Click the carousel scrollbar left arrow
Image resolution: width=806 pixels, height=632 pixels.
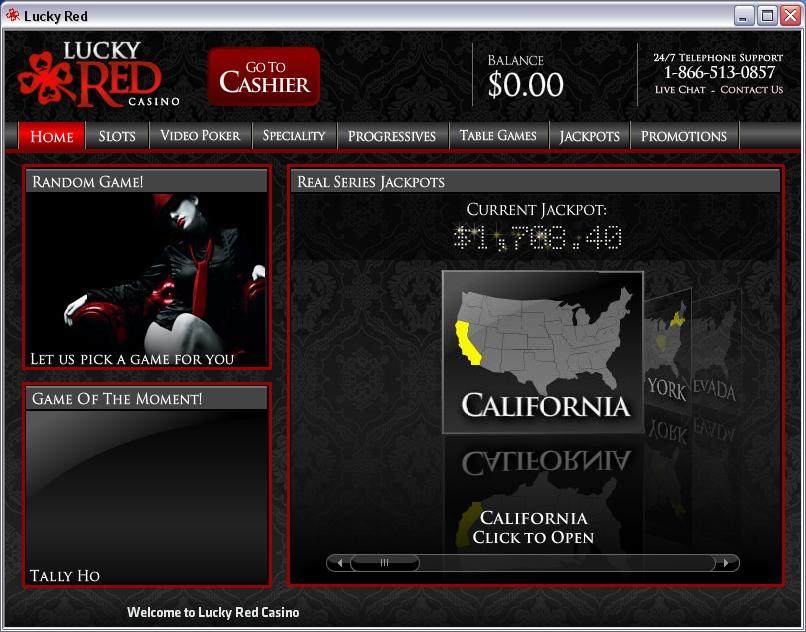coord(339,563)
